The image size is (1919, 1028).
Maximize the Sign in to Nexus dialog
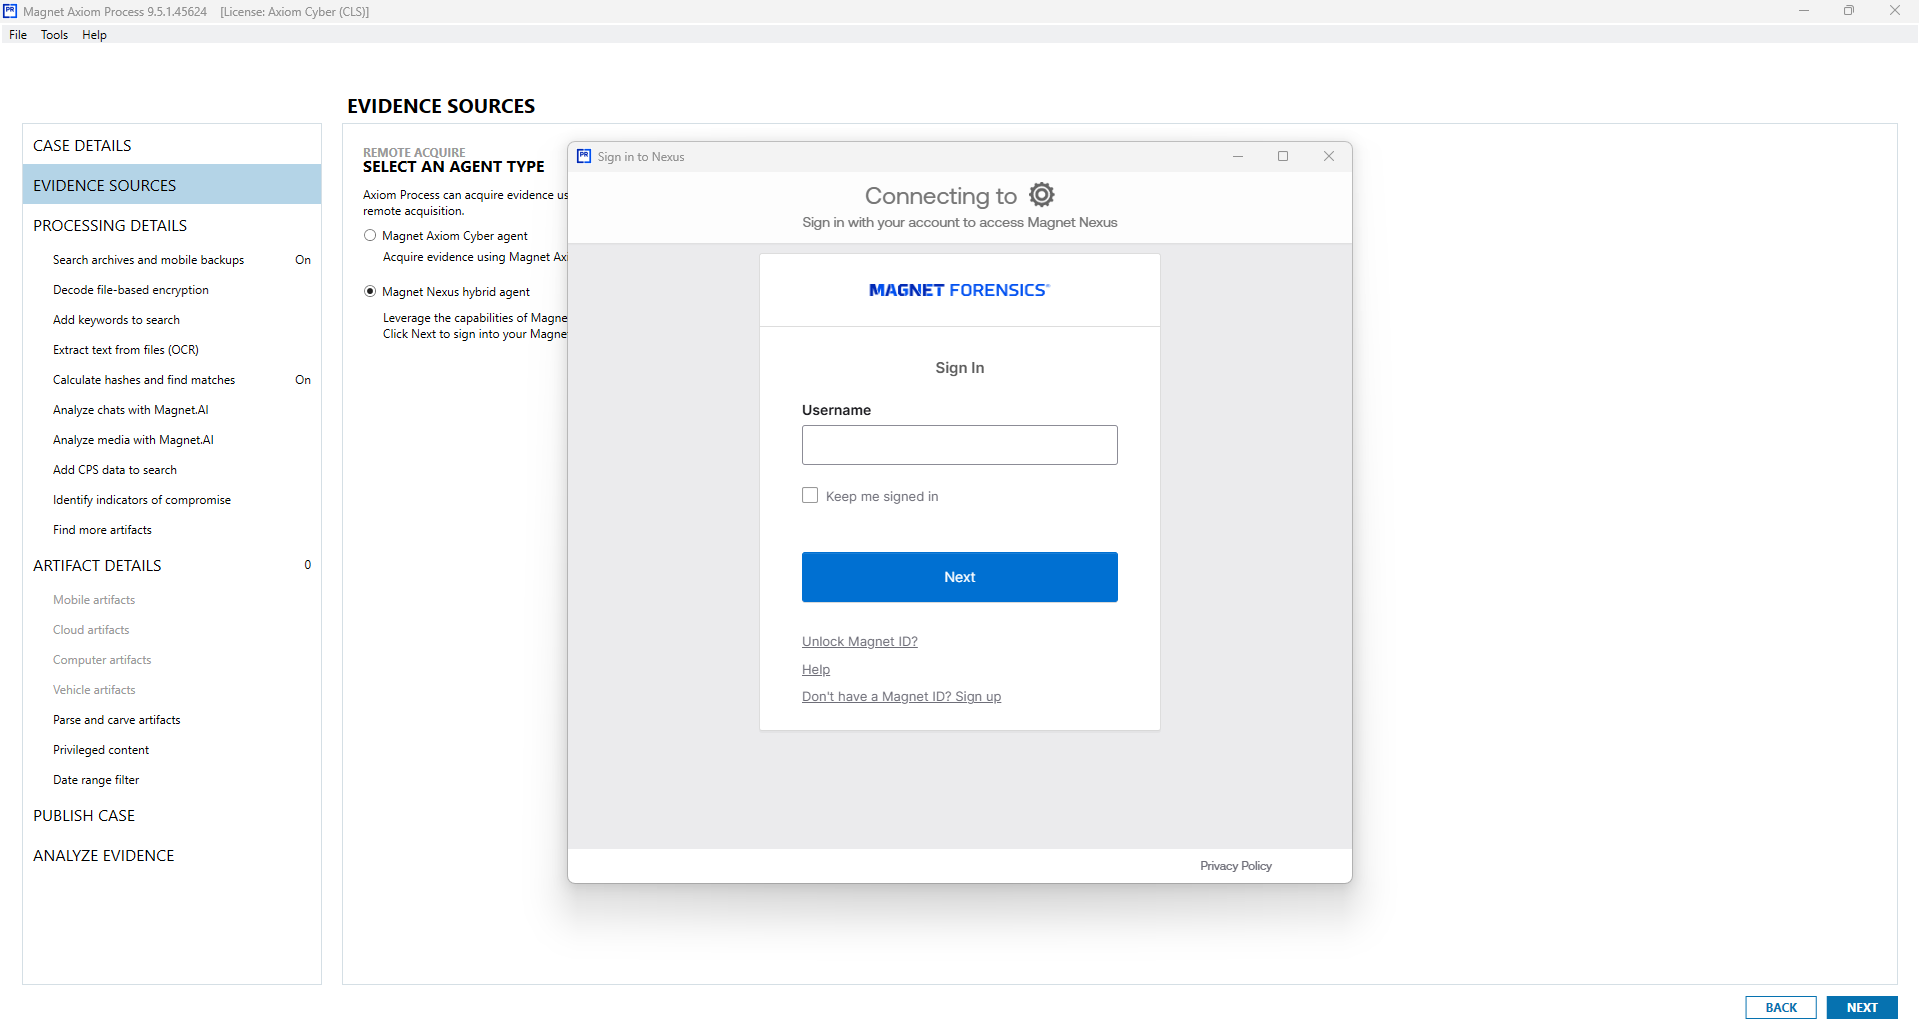tap(1282, 156)
